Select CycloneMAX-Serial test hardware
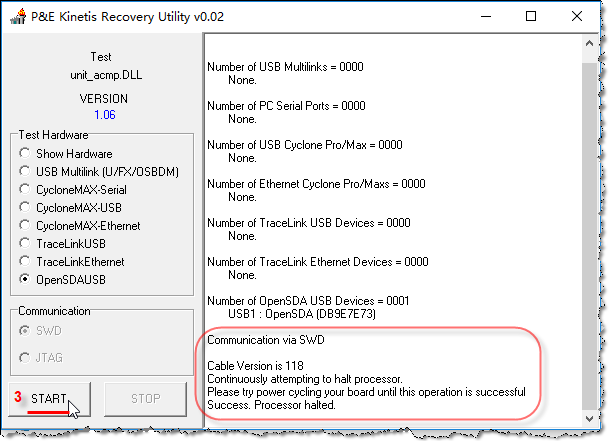Image resolution: width=609 pixels, height=441 pixels. 24,190
